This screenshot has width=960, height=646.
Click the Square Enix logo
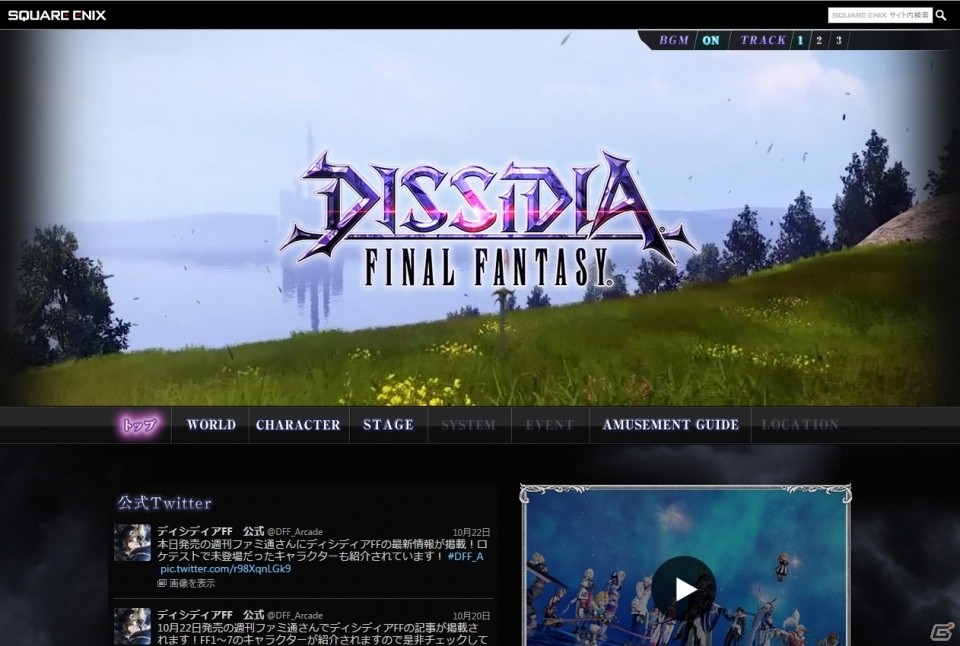pos(57,15)
